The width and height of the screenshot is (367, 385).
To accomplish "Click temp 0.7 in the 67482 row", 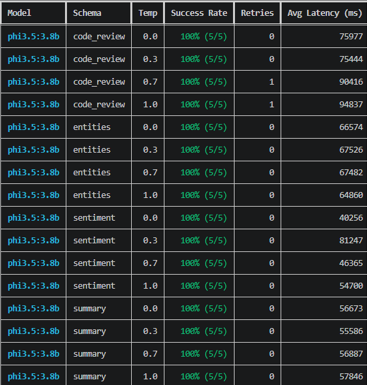I will [150, 172].
